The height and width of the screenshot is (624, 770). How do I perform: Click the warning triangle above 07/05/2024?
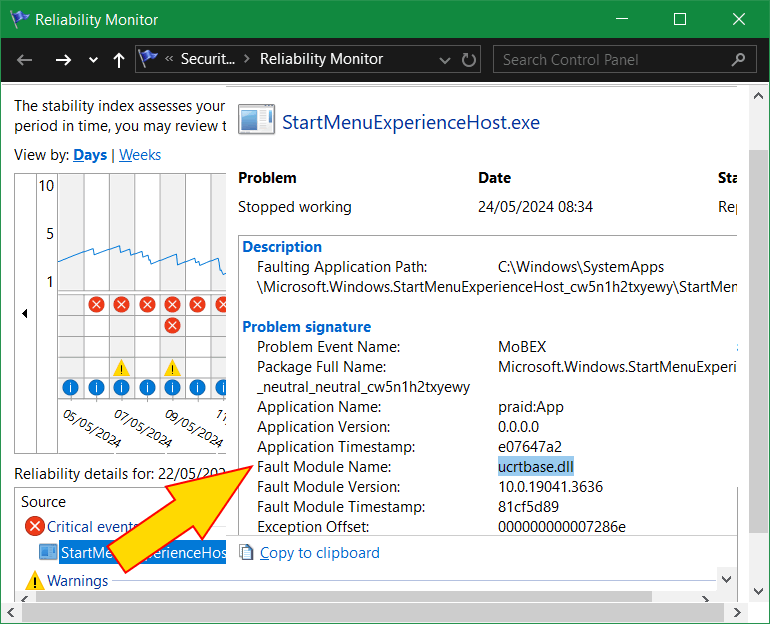[121, 368]
